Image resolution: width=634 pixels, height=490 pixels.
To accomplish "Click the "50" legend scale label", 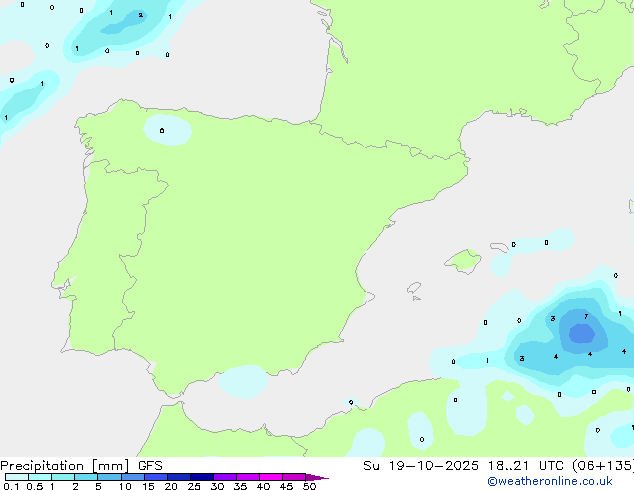I will click(309, 486).
